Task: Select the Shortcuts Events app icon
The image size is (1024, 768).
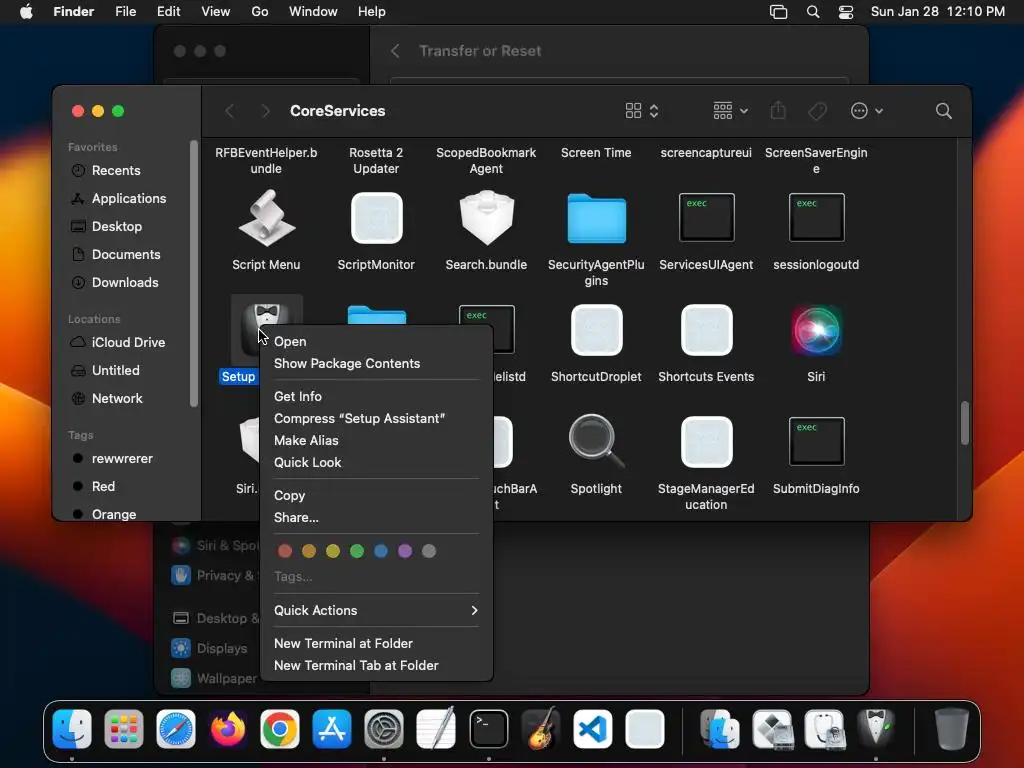Action: [707, 330]
